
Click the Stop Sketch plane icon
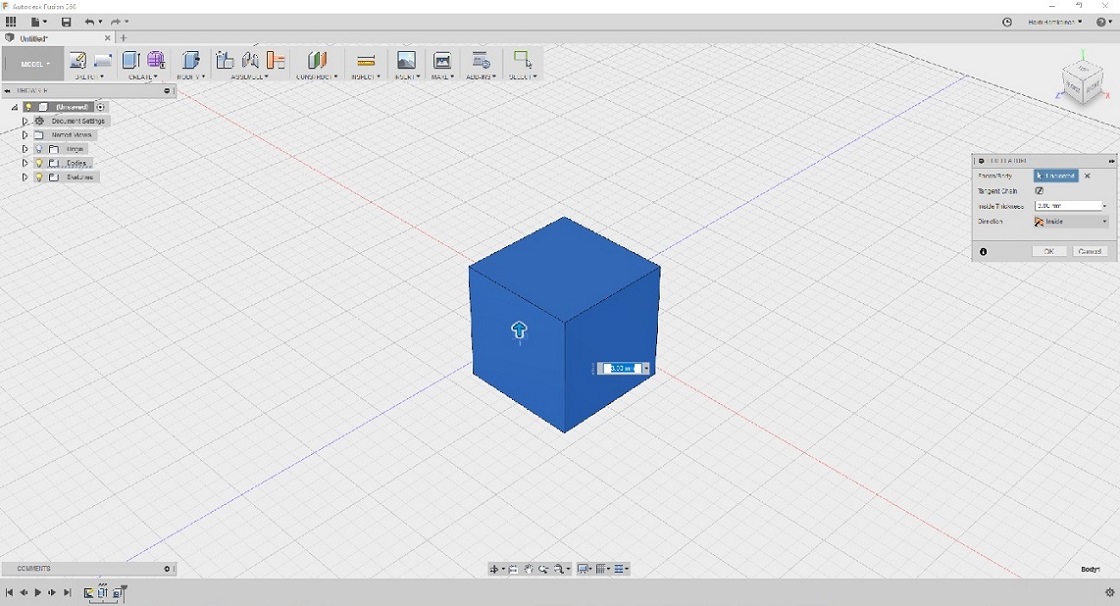point(103,60)
